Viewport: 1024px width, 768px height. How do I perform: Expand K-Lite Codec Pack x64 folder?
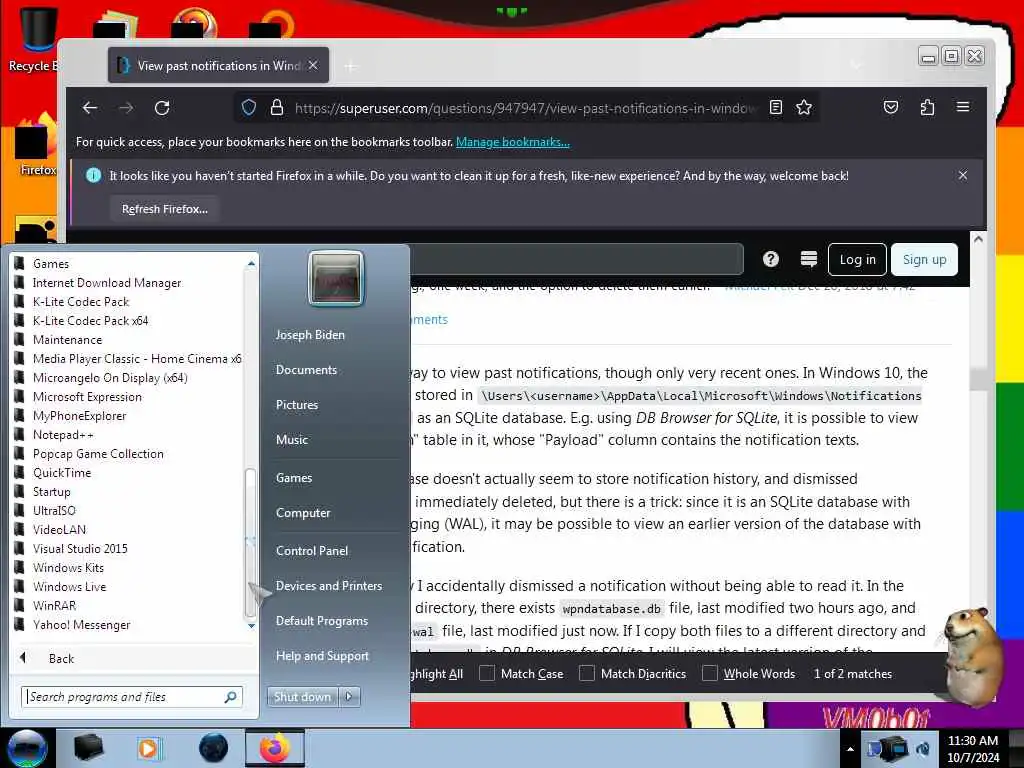point(90,321)
